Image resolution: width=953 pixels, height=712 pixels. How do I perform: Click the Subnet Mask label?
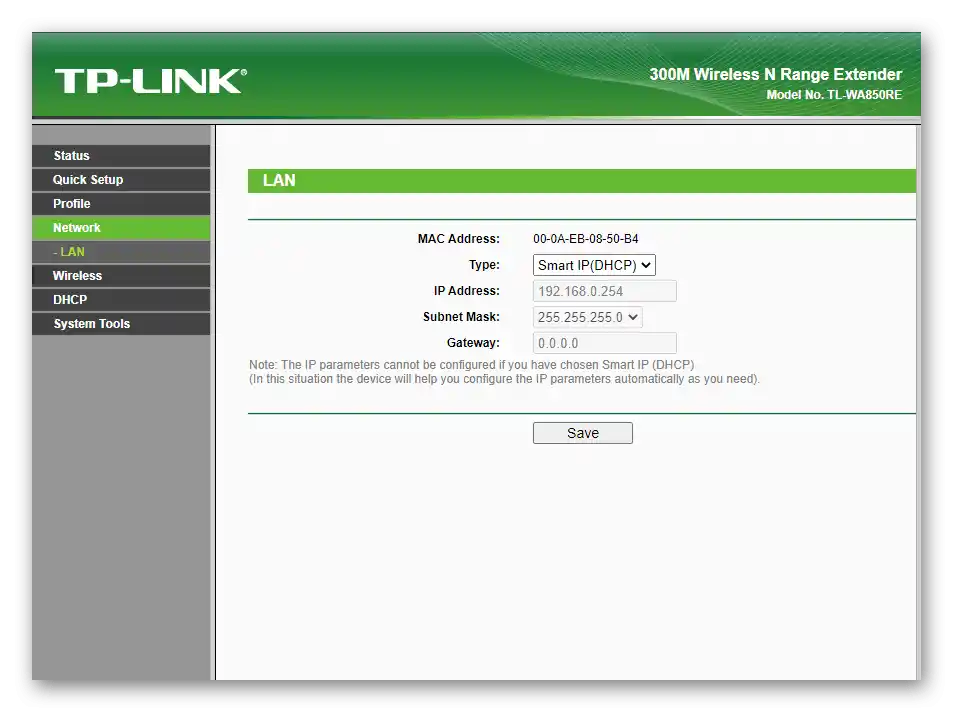point(461,317)
